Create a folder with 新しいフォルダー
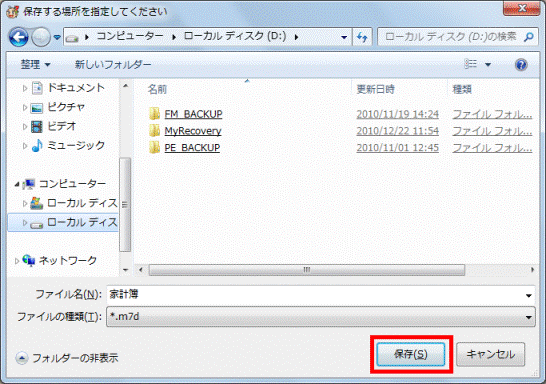This screenshot has width=546, height=384. pyautogui.click(x=113, y=64)
